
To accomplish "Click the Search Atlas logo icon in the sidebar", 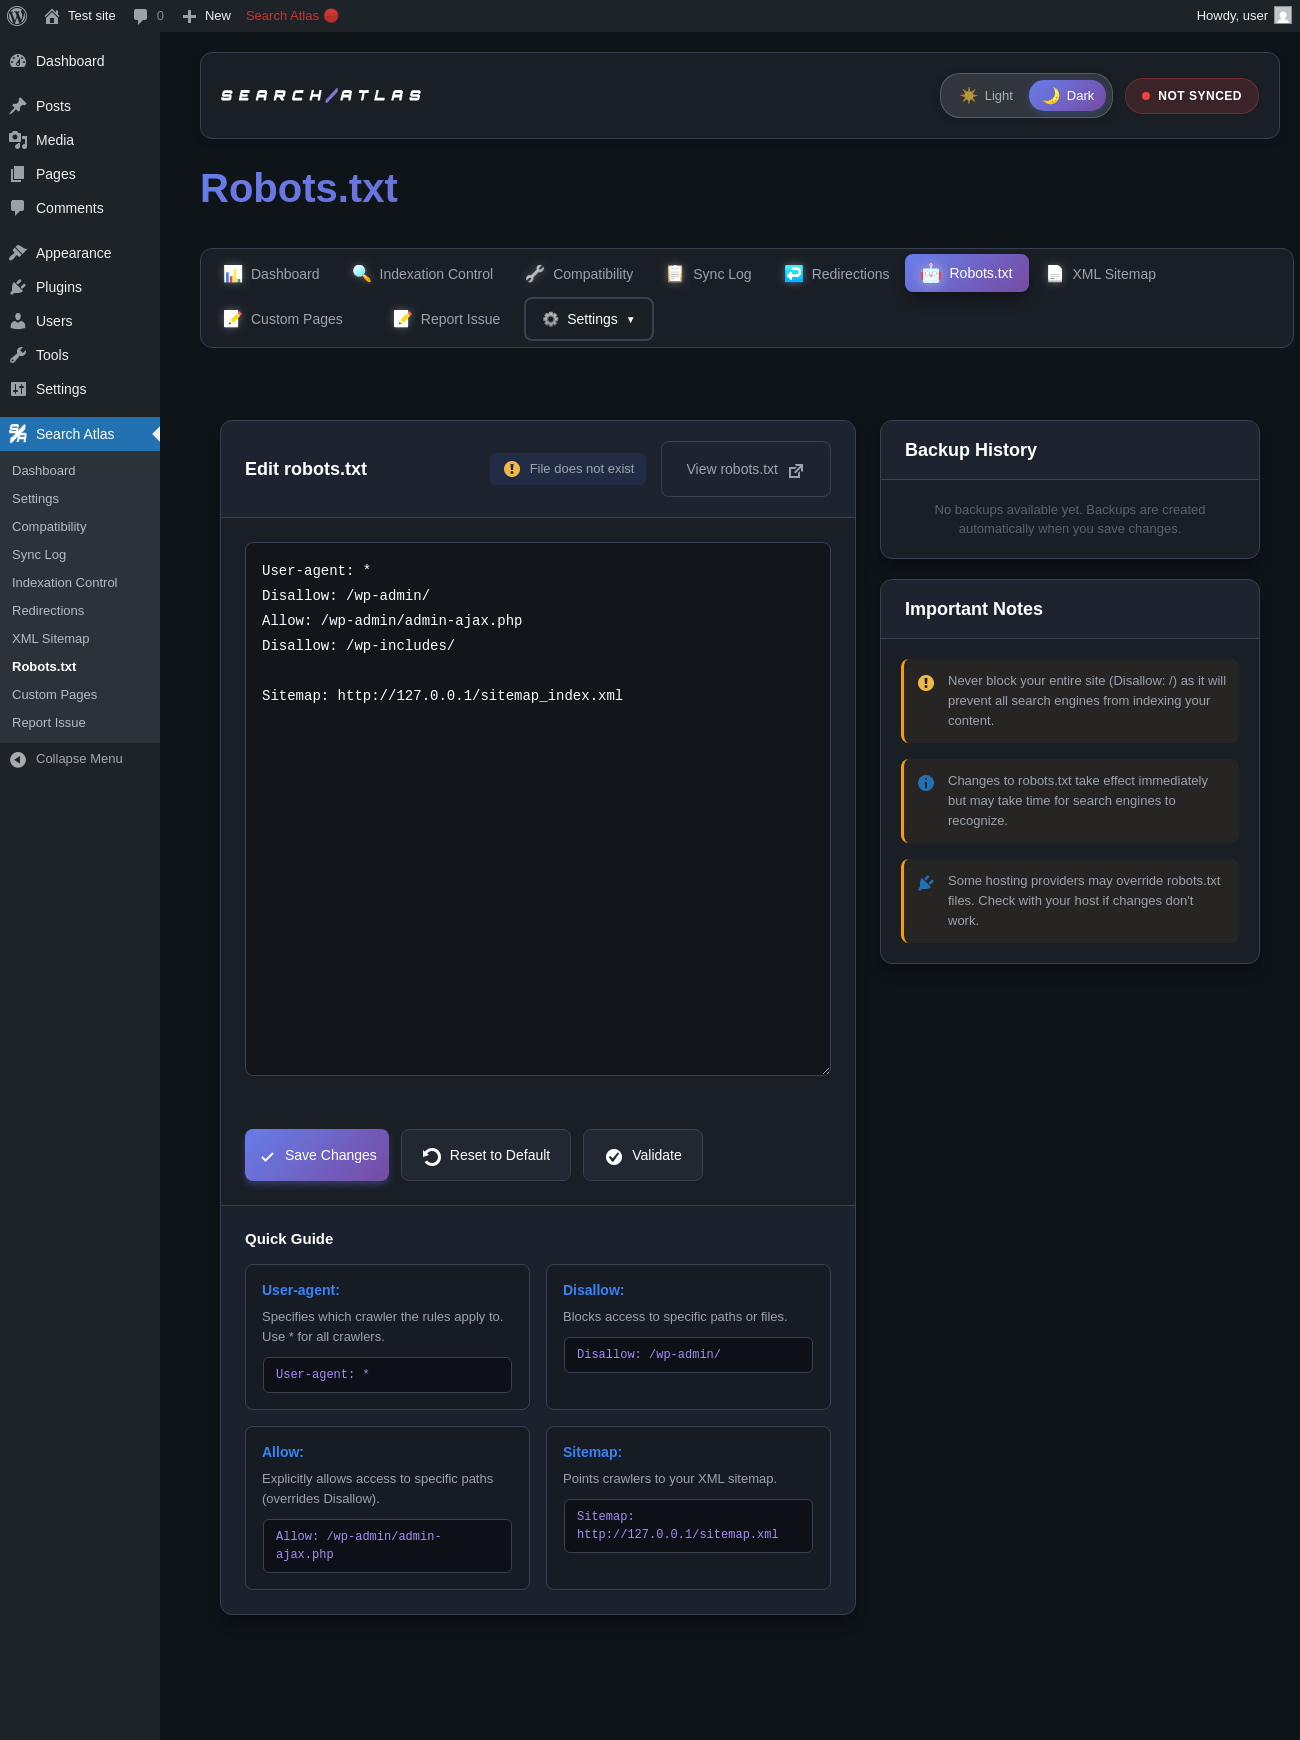I will point(18,433).
